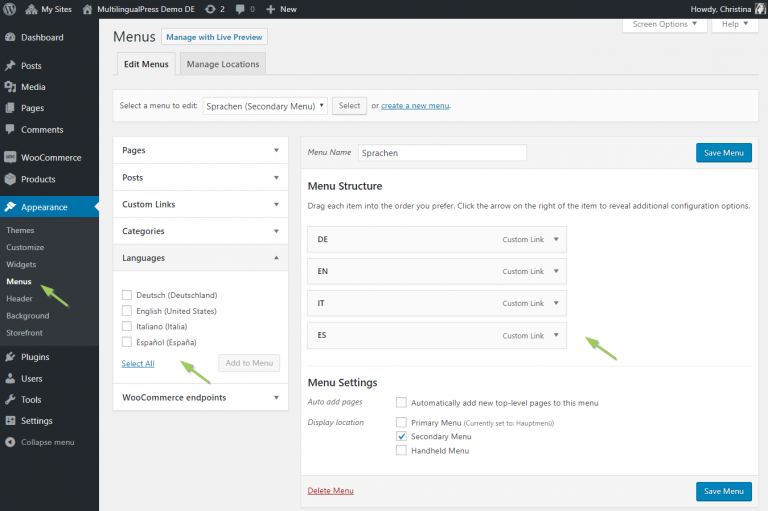This screenshot has width=768, height=511.
Task: Open Media library icon in sidebar
Action: tap(10, 87)
